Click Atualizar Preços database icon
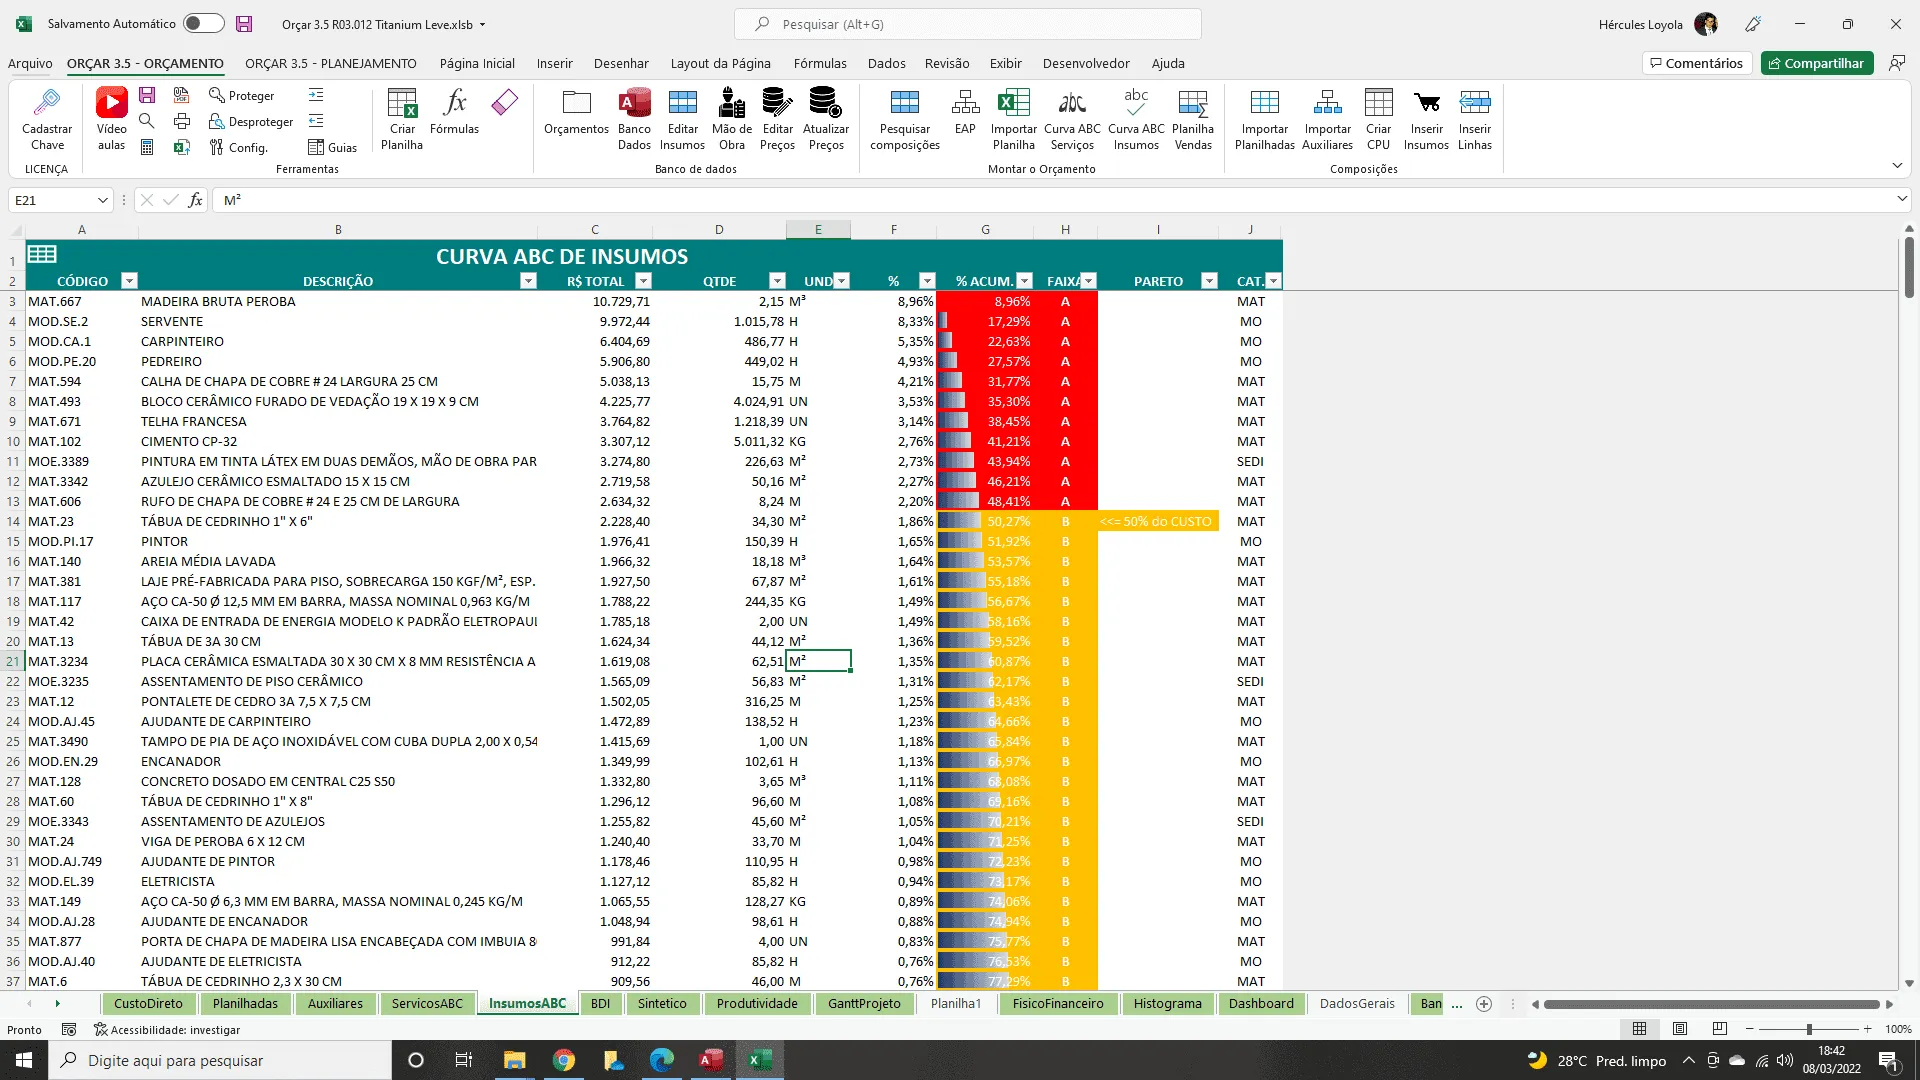The height and width of the screenshot is (1080, 1920). pos(826,102)
